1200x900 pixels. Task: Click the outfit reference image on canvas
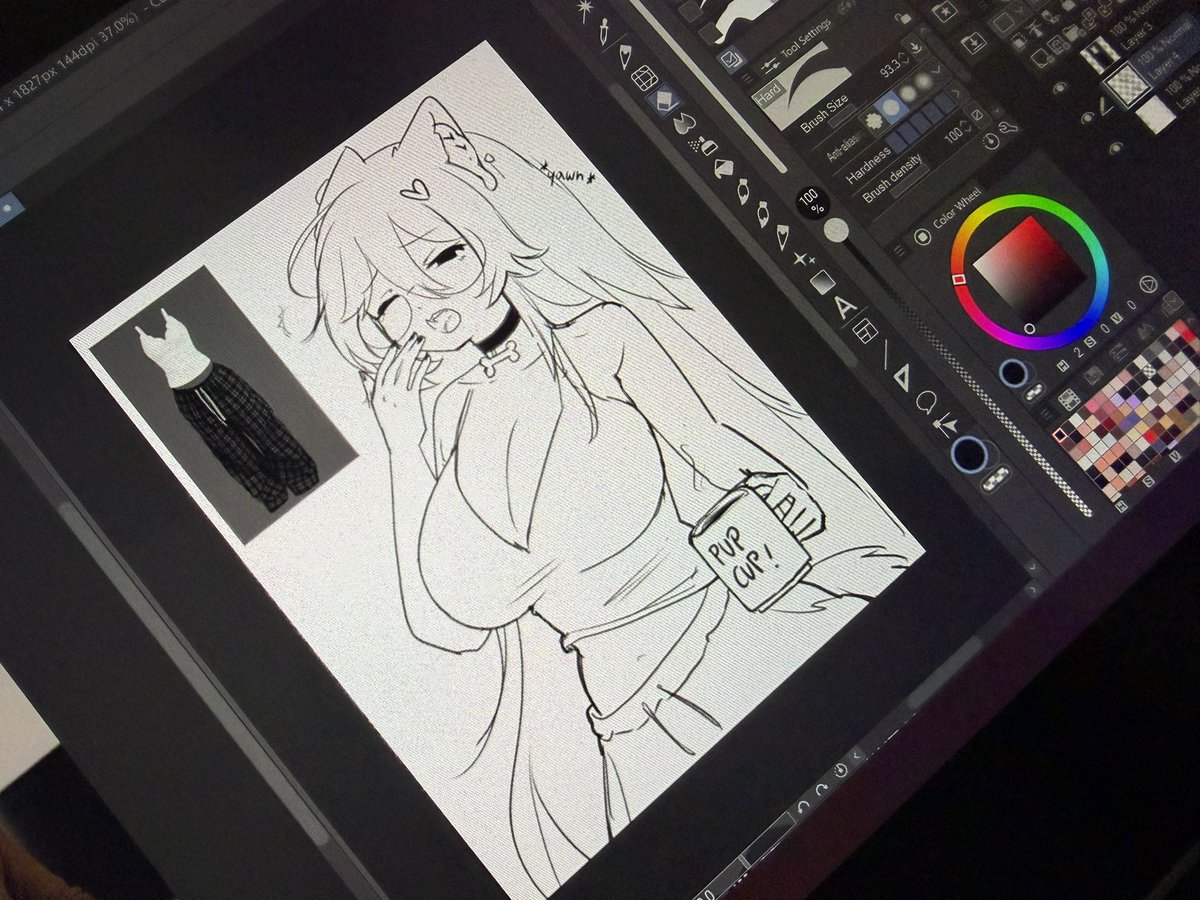pos(222,406)
